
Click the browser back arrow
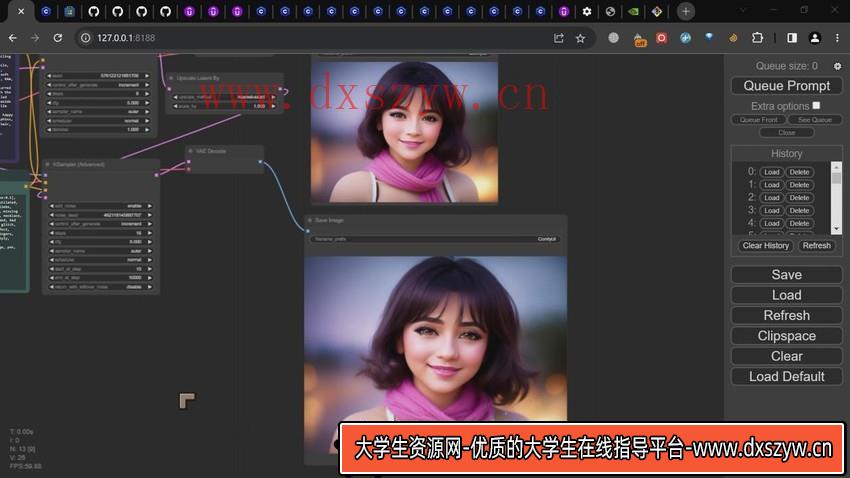[12, 38]
